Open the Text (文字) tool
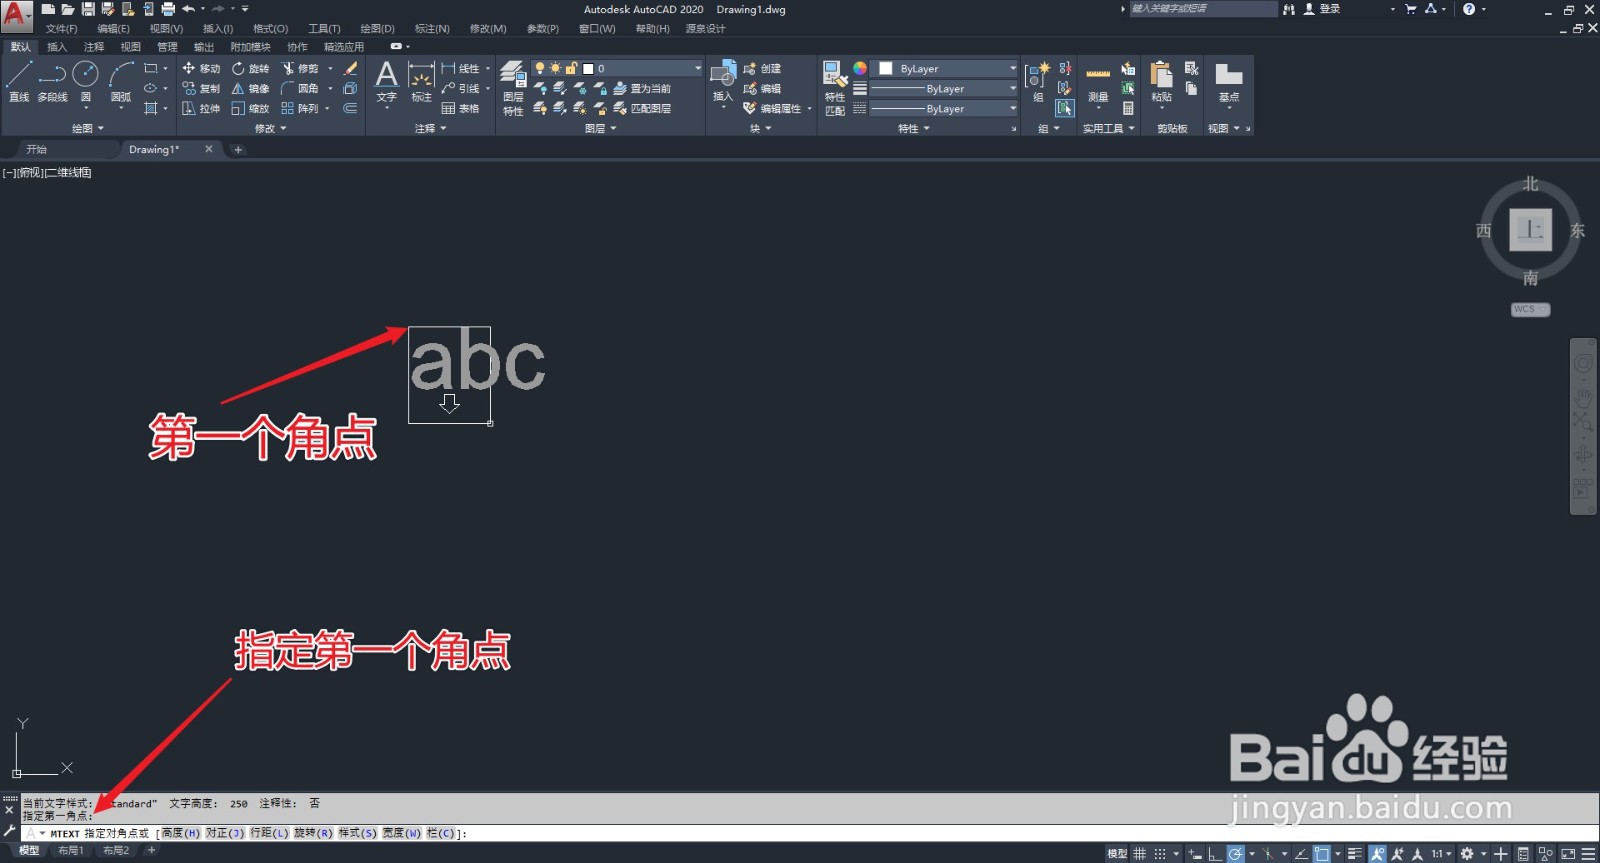Screen dimensions: 1600x863 [386, 81]
